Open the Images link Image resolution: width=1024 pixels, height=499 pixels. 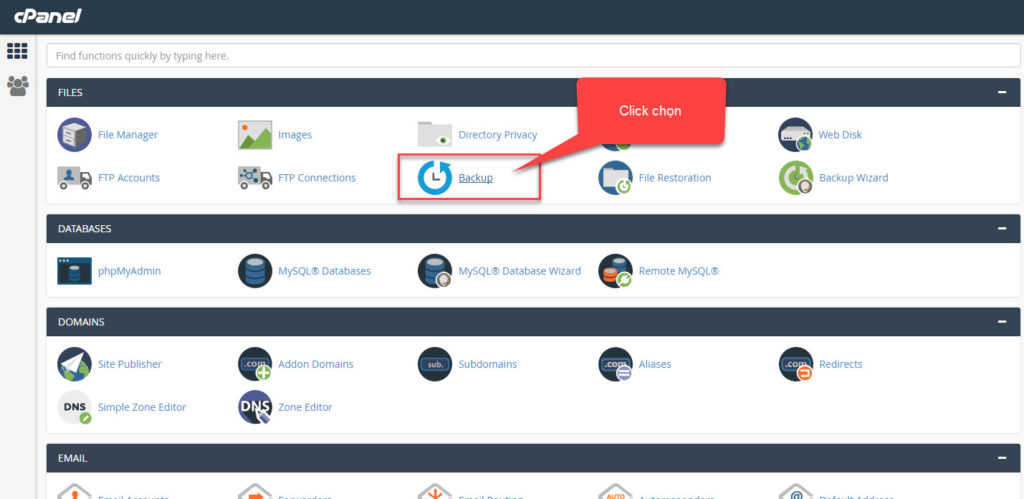295,135
